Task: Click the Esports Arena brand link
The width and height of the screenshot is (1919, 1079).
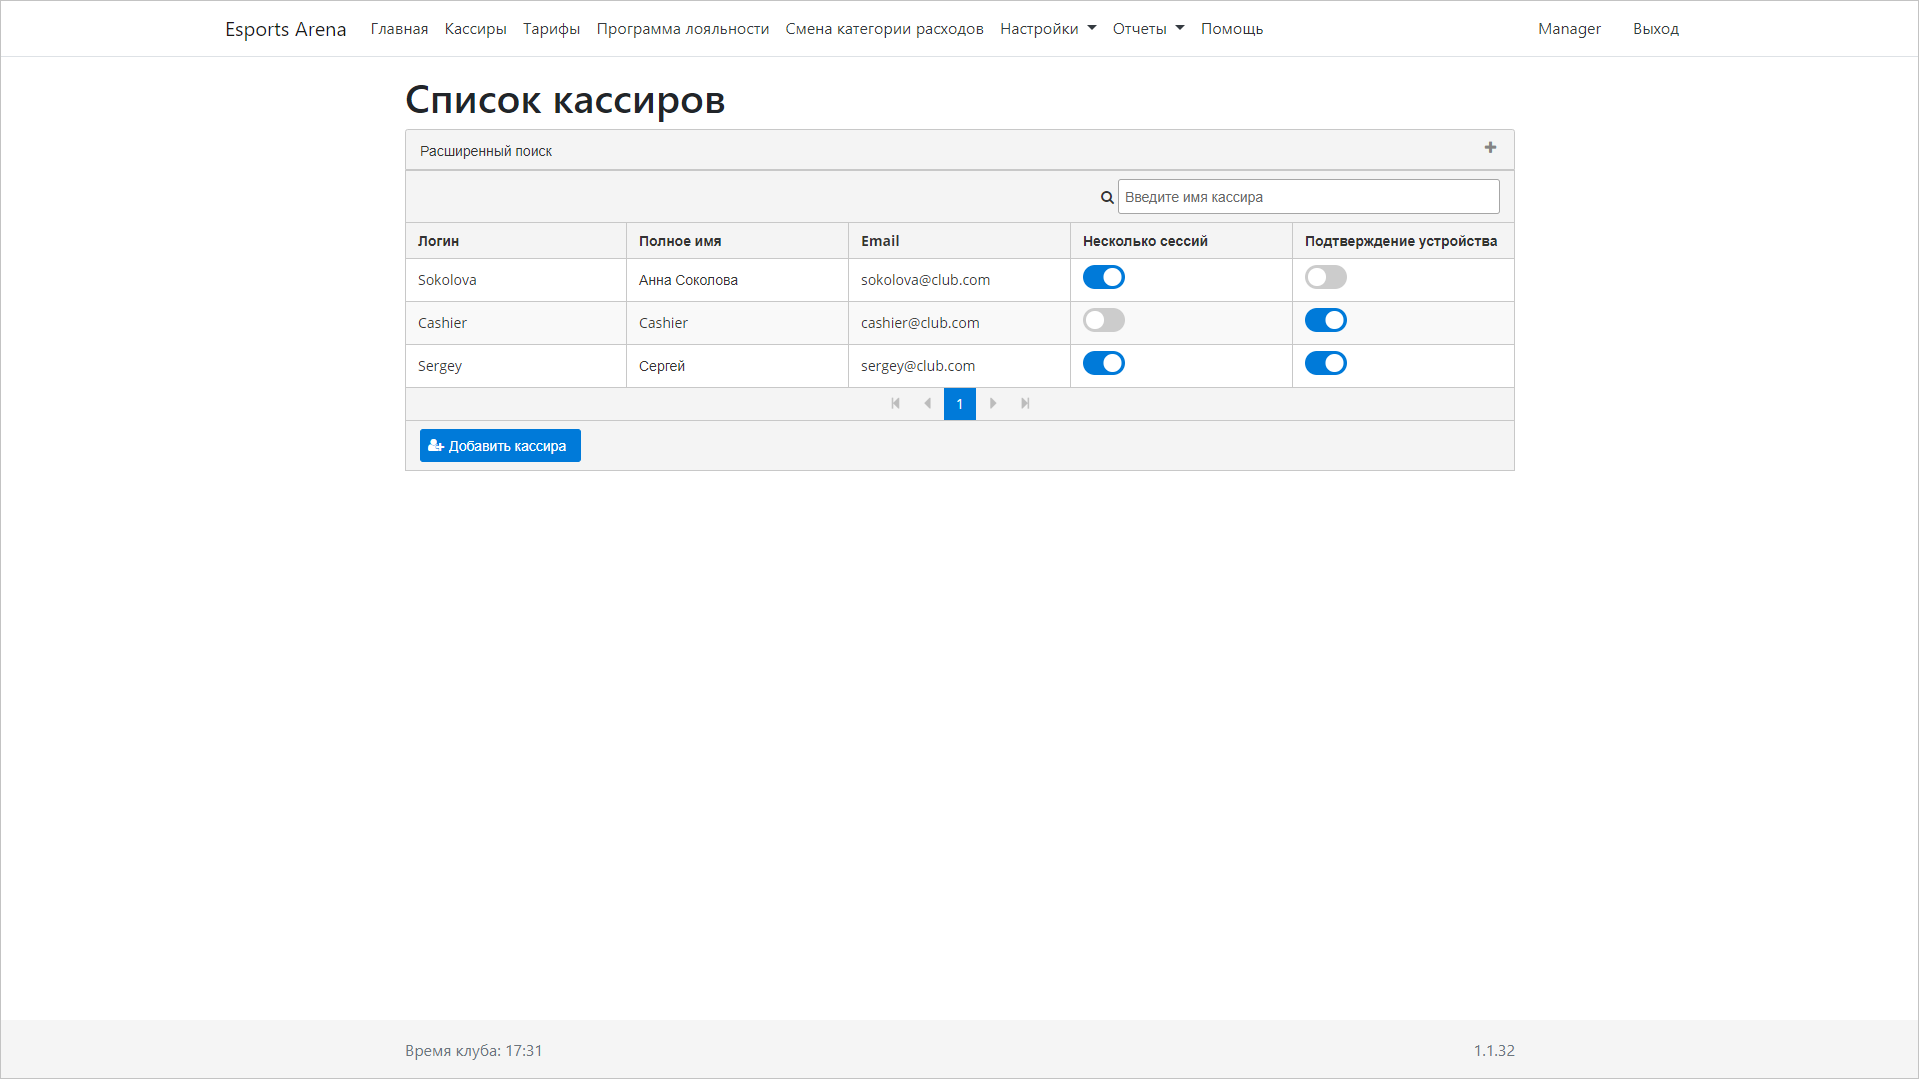Action: point(285,29)
